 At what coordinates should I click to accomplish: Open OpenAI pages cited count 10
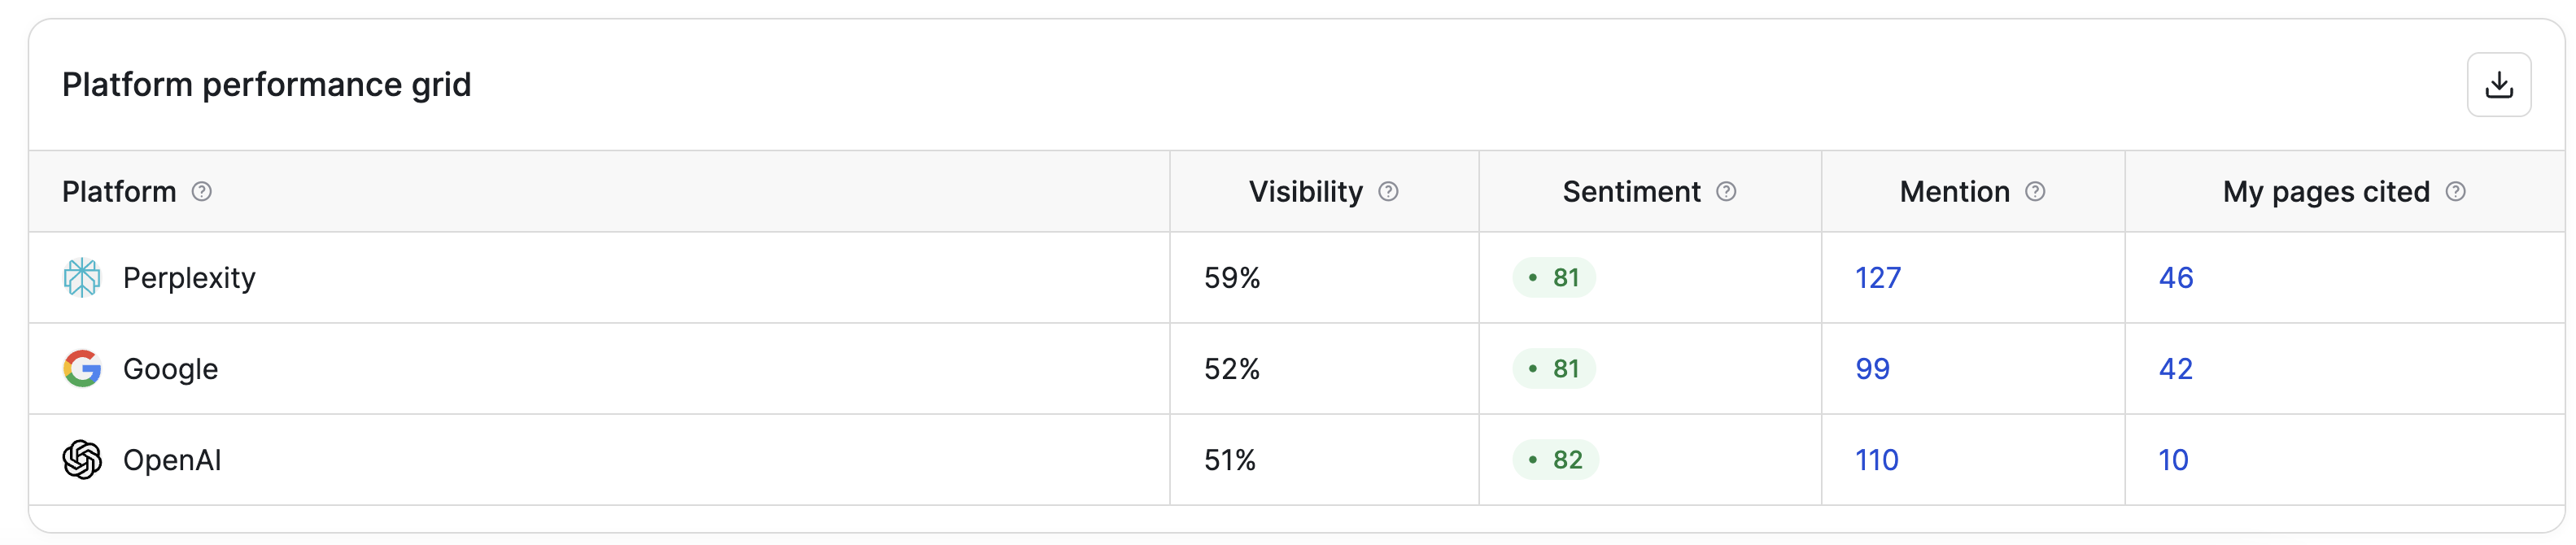[x=2173, y=459]
